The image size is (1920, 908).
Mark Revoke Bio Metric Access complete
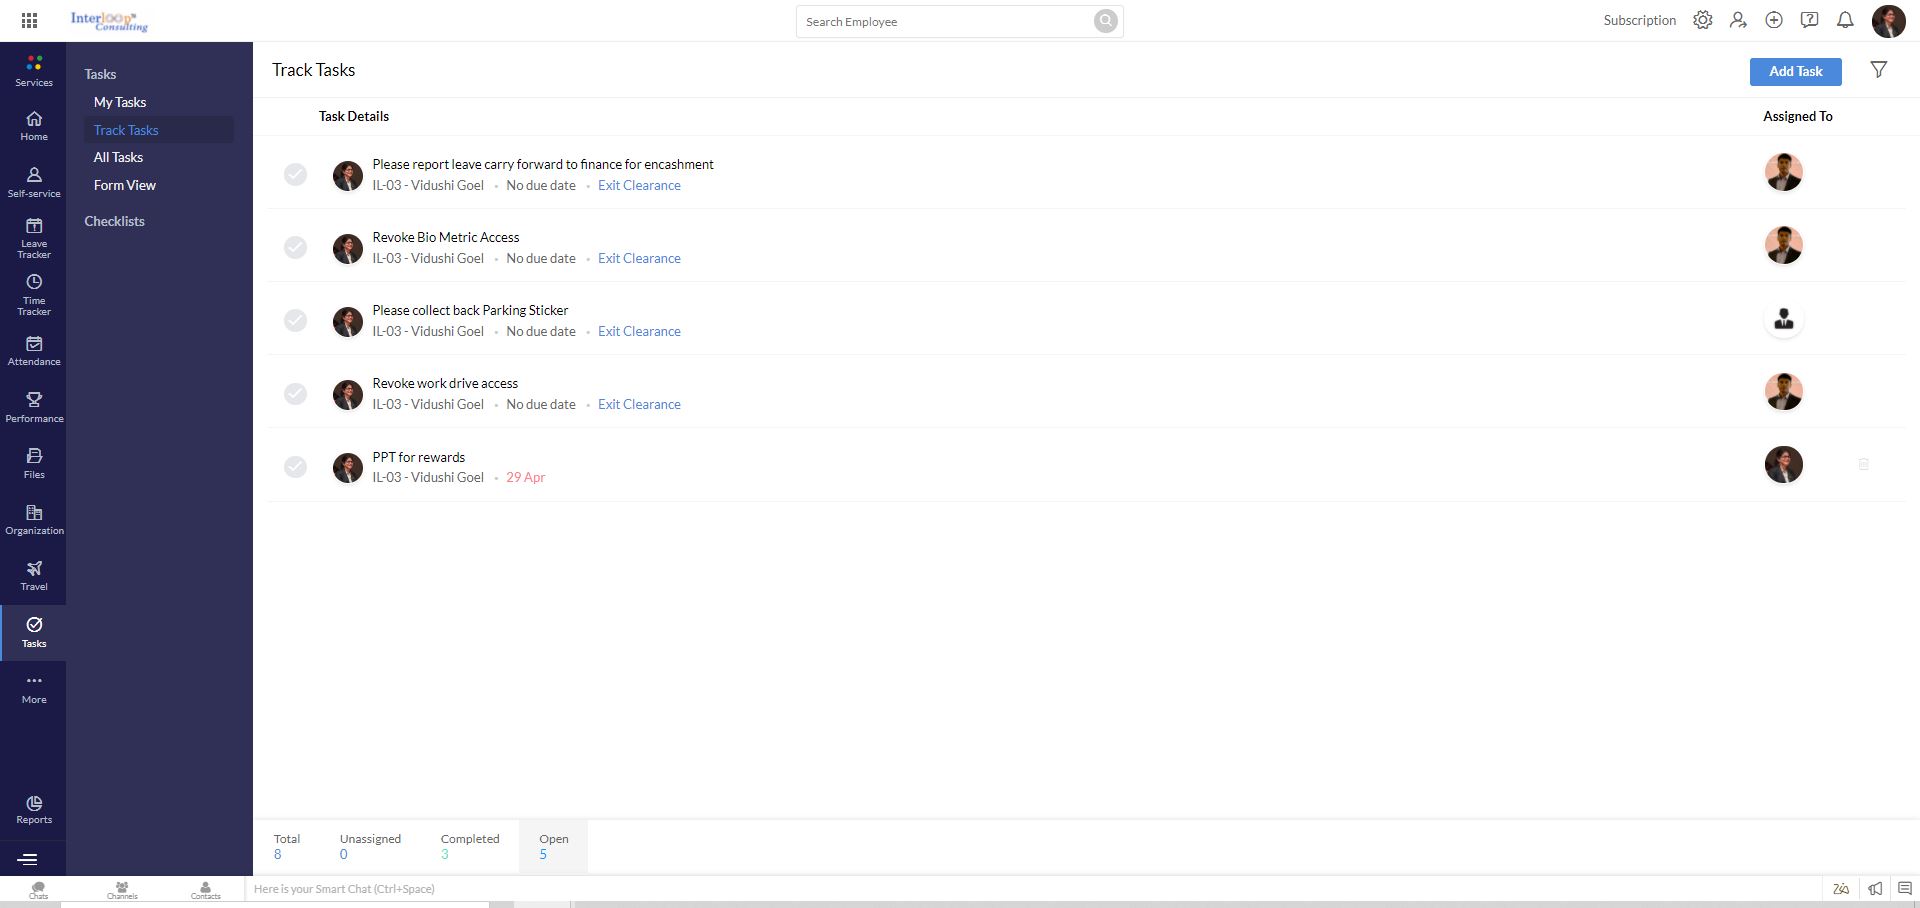click(295, 247)
